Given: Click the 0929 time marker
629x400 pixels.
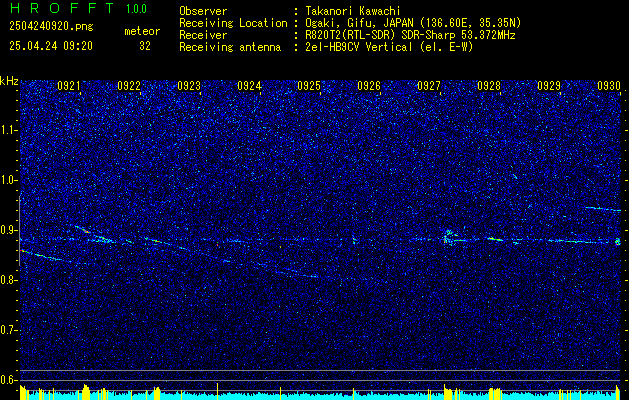Looking at the screenshot, I should tap(549, 85).
